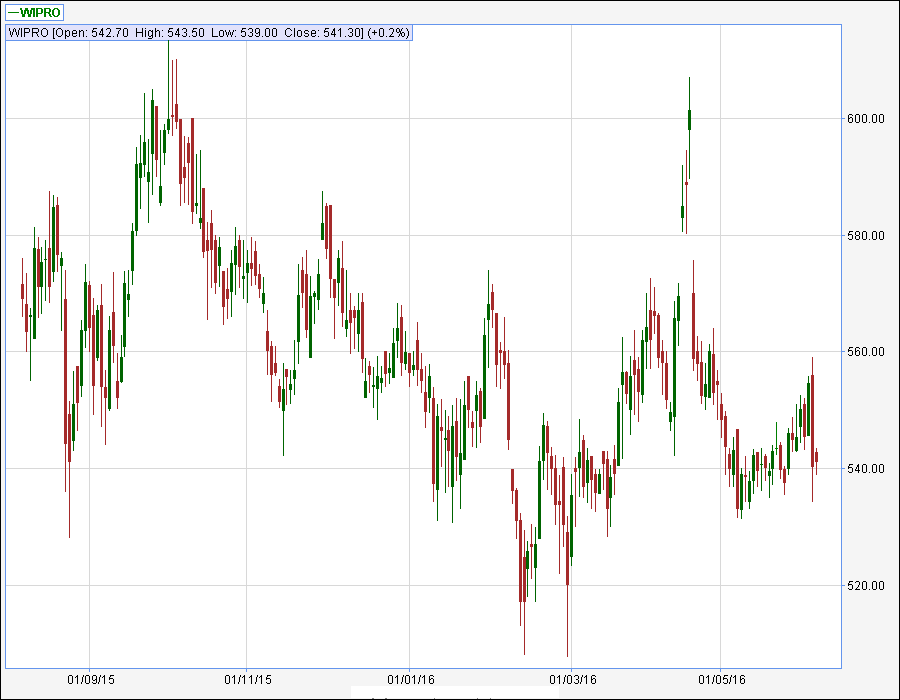Click the 560.00 price axis label

pyautogui.click(x=866, y=352)
